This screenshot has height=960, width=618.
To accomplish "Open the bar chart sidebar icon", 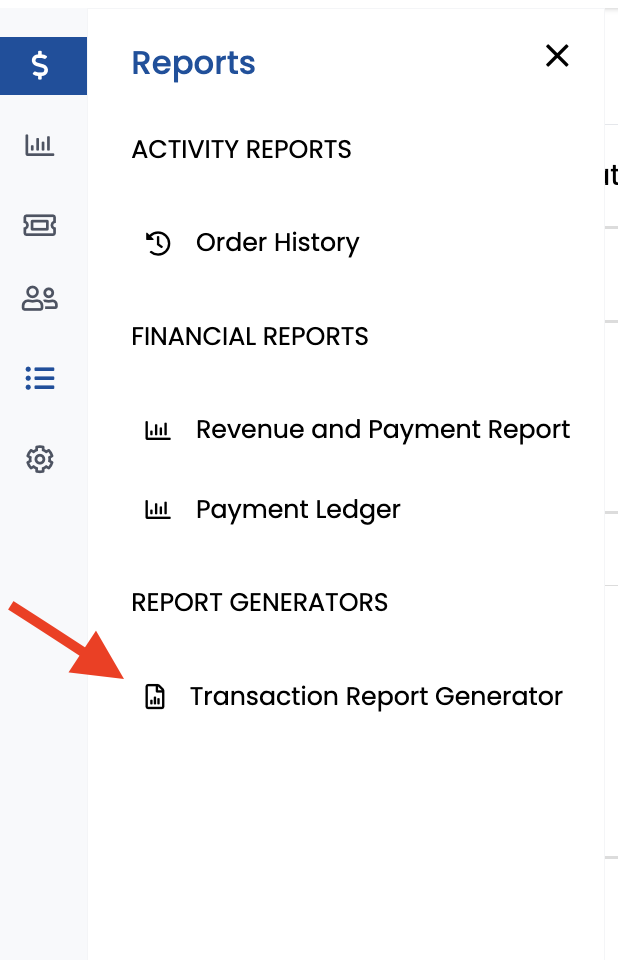I will coord(40,145).
